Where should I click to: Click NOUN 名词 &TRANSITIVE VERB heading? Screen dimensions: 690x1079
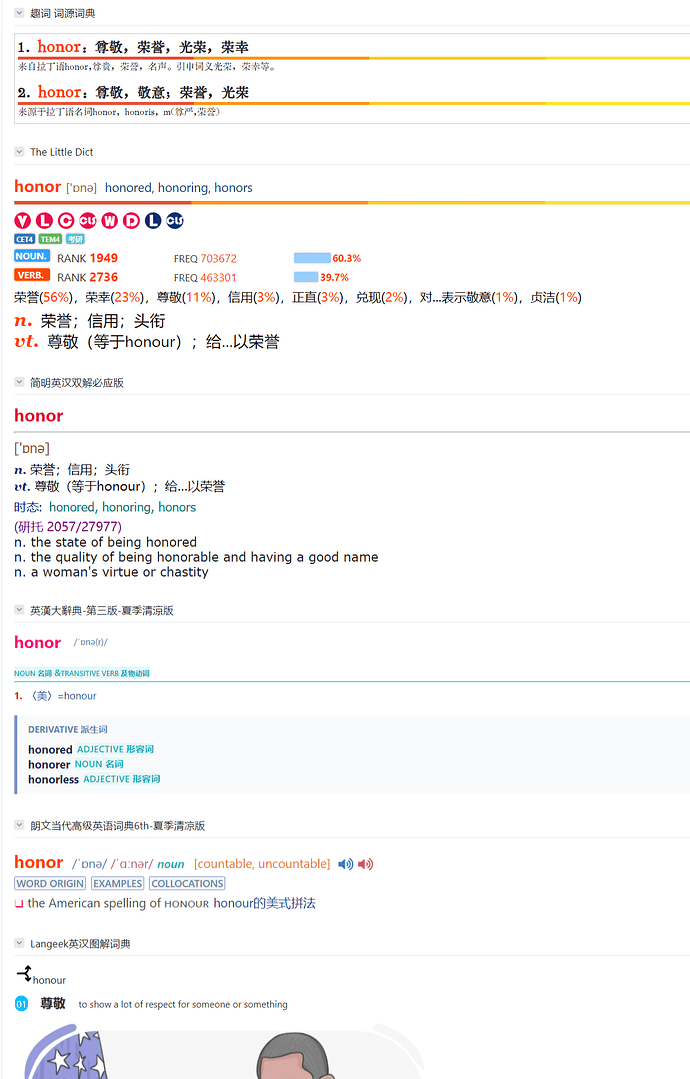click(x=82, y=673)
